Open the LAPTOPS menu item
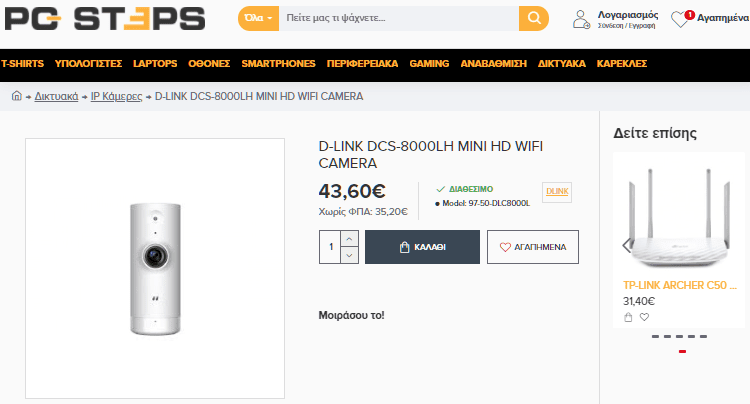 click(x=155, y=64)
